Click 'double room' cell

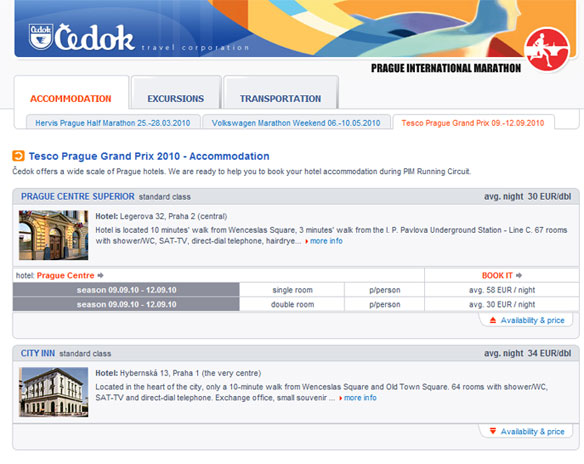[292, 305]
